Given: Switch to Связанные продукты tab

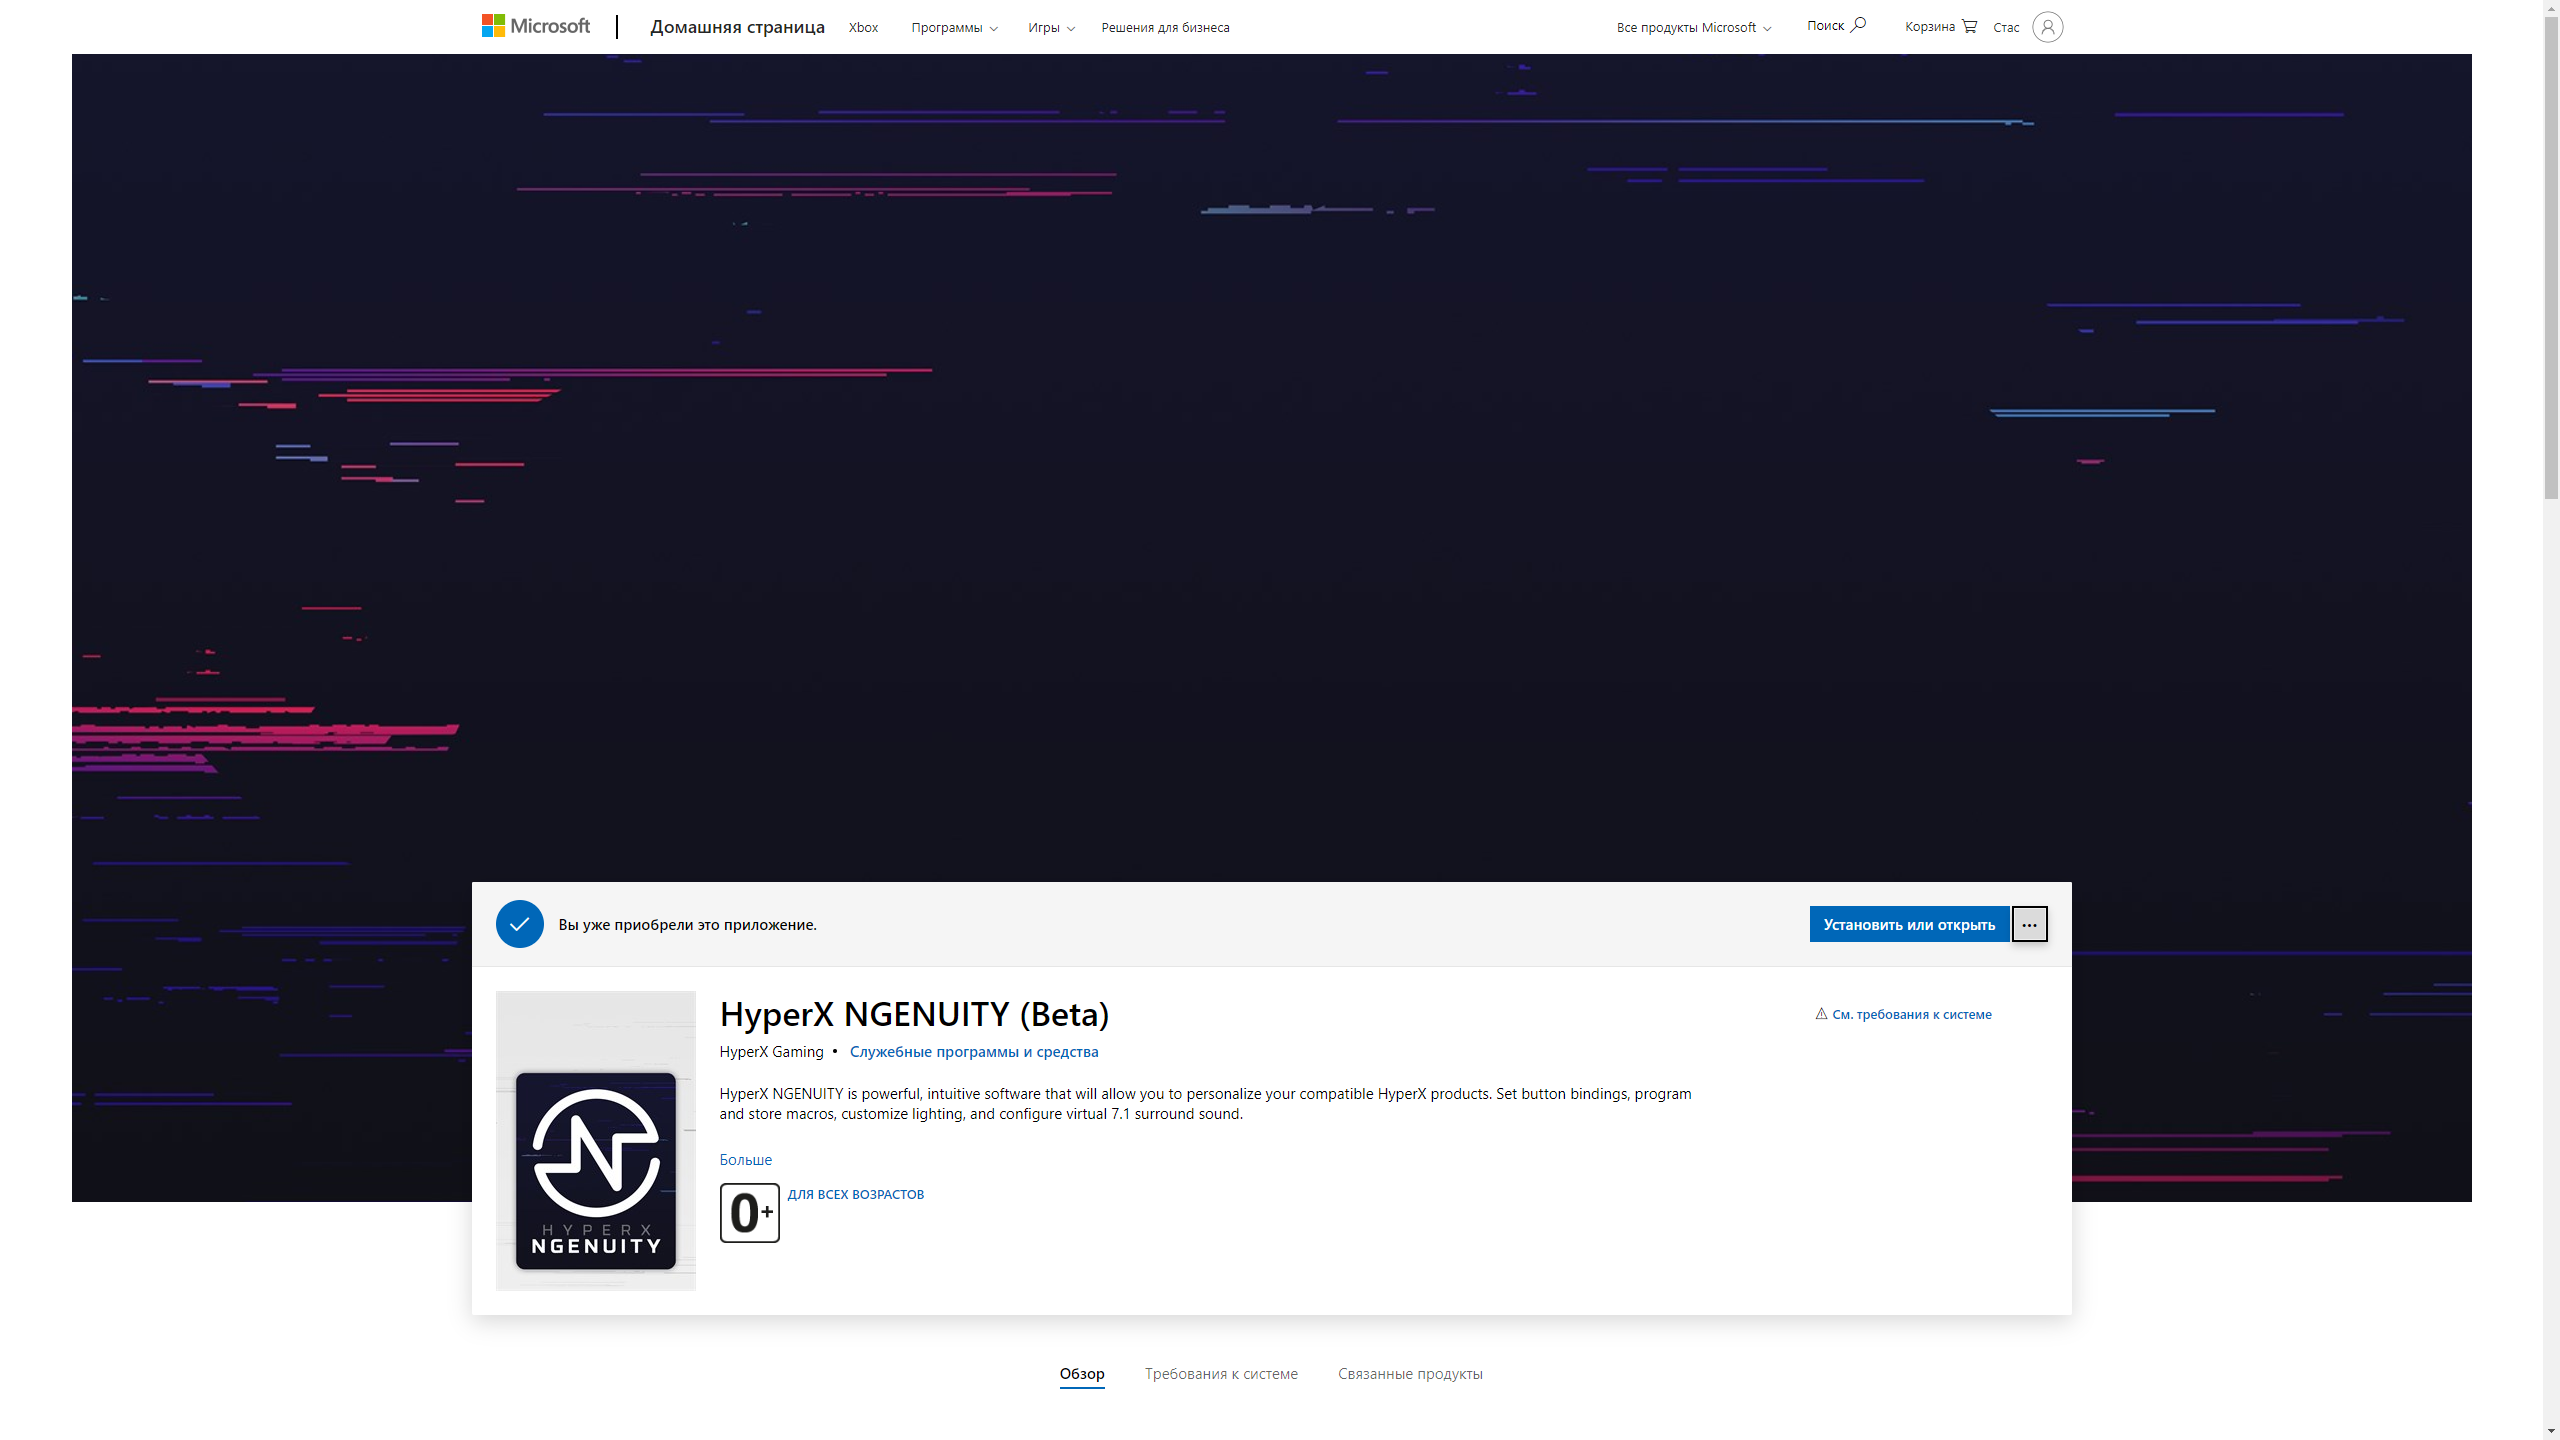Looking at the screenshot, I should (1410, 1374).
